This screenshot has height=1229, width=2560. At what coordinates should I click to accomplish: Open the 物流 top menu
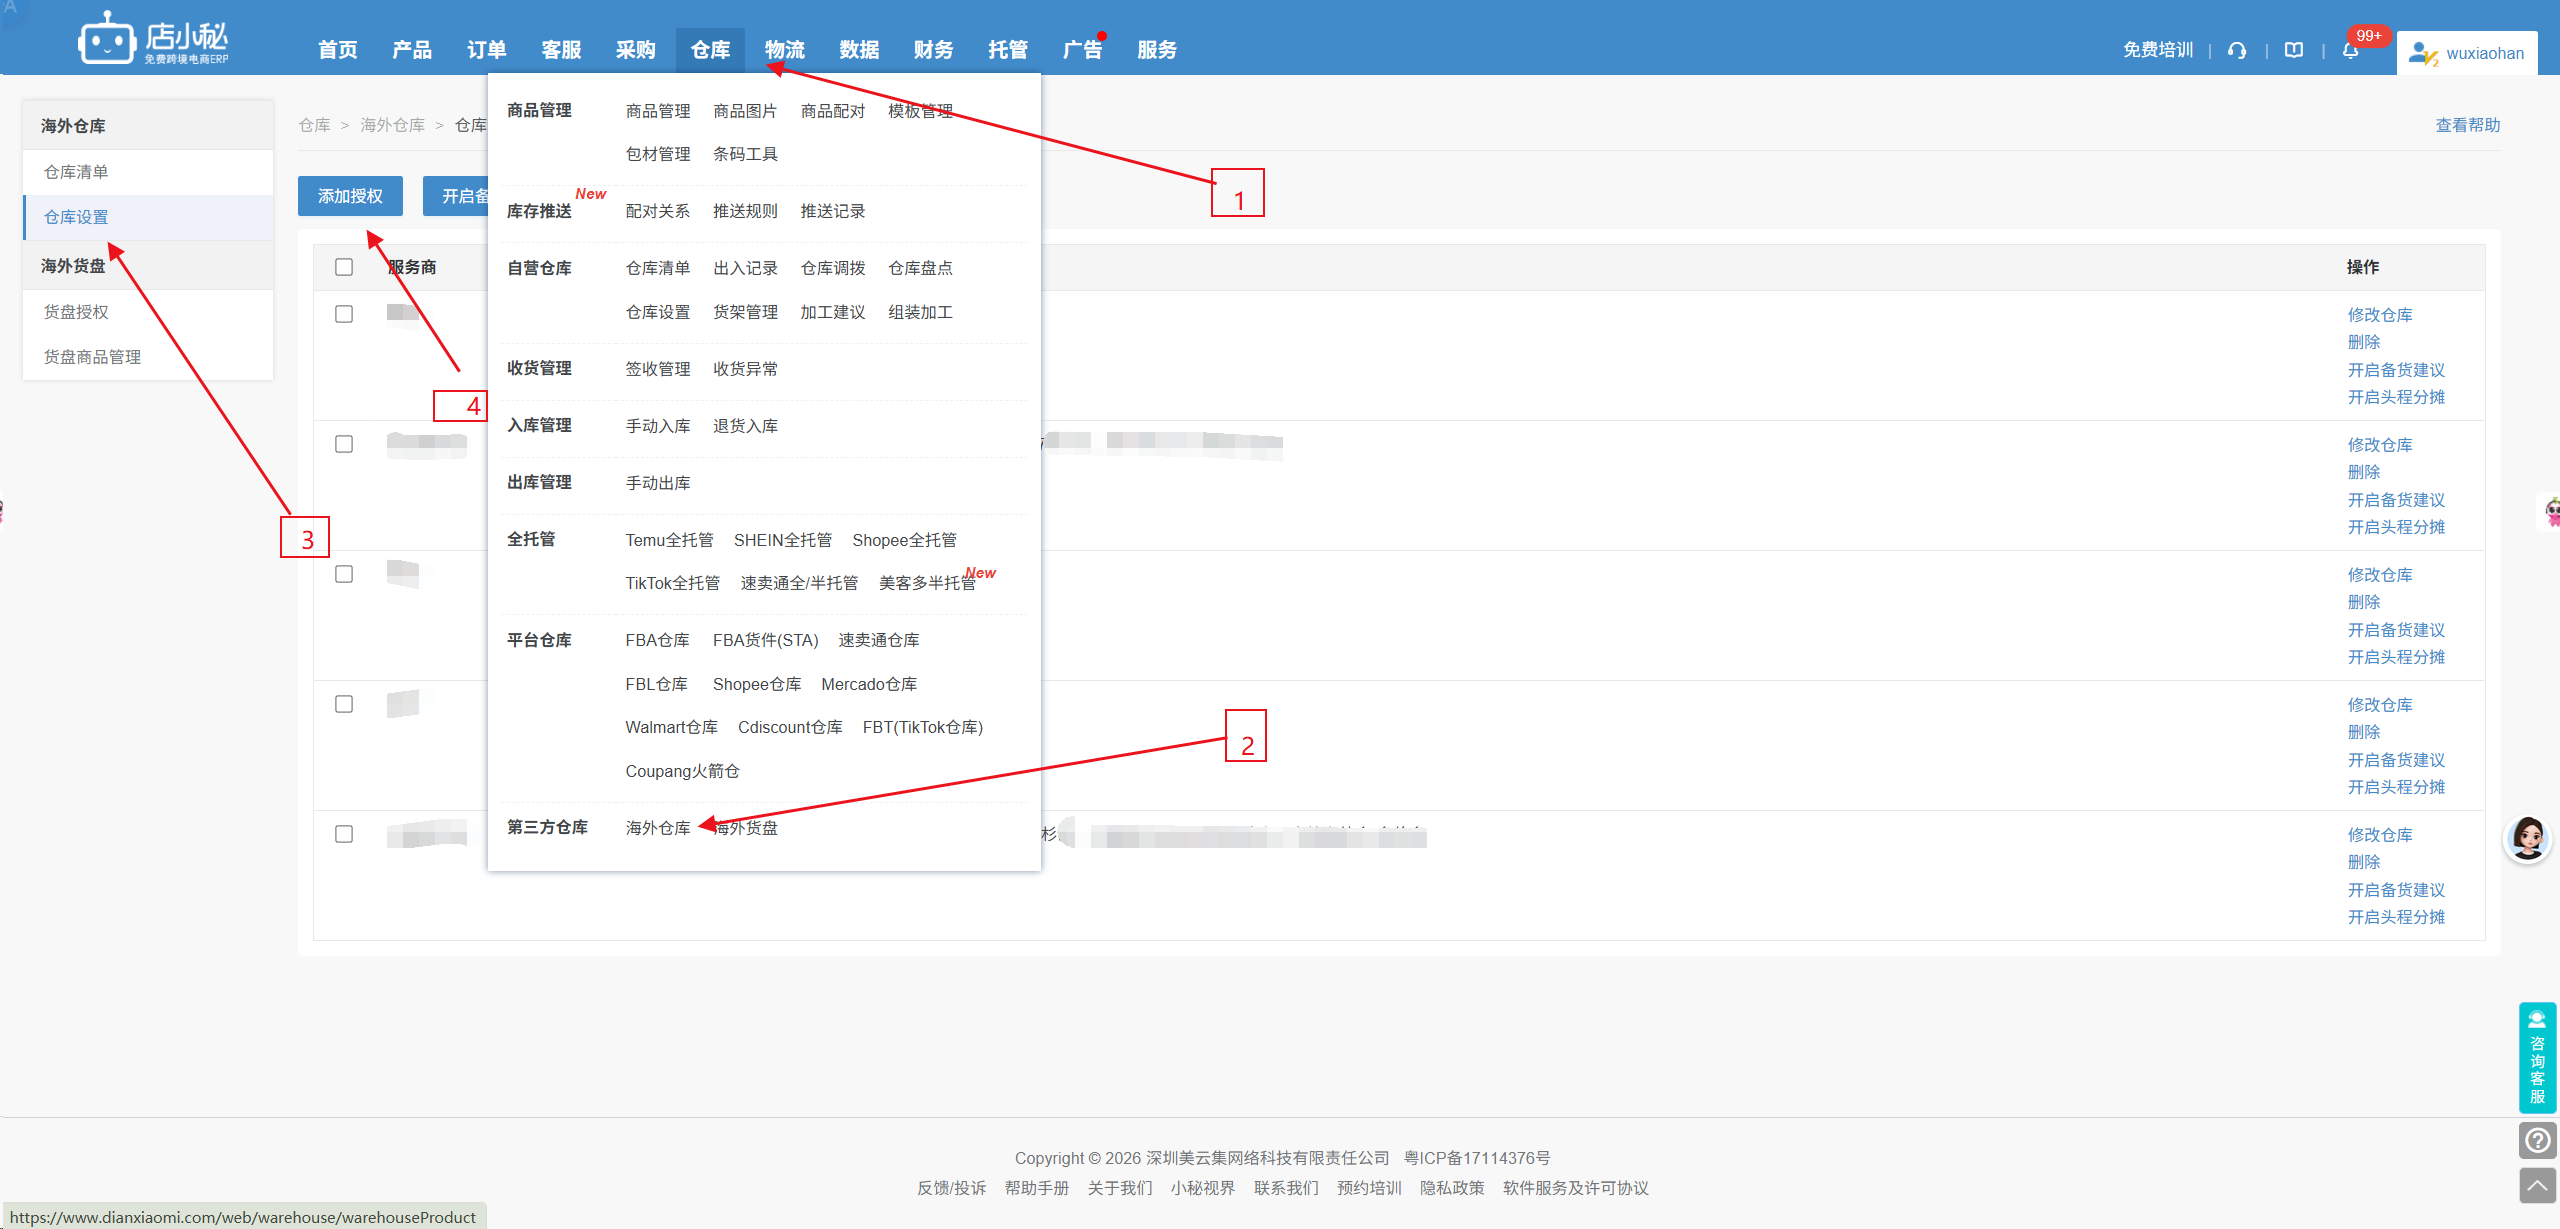(785, 50)
